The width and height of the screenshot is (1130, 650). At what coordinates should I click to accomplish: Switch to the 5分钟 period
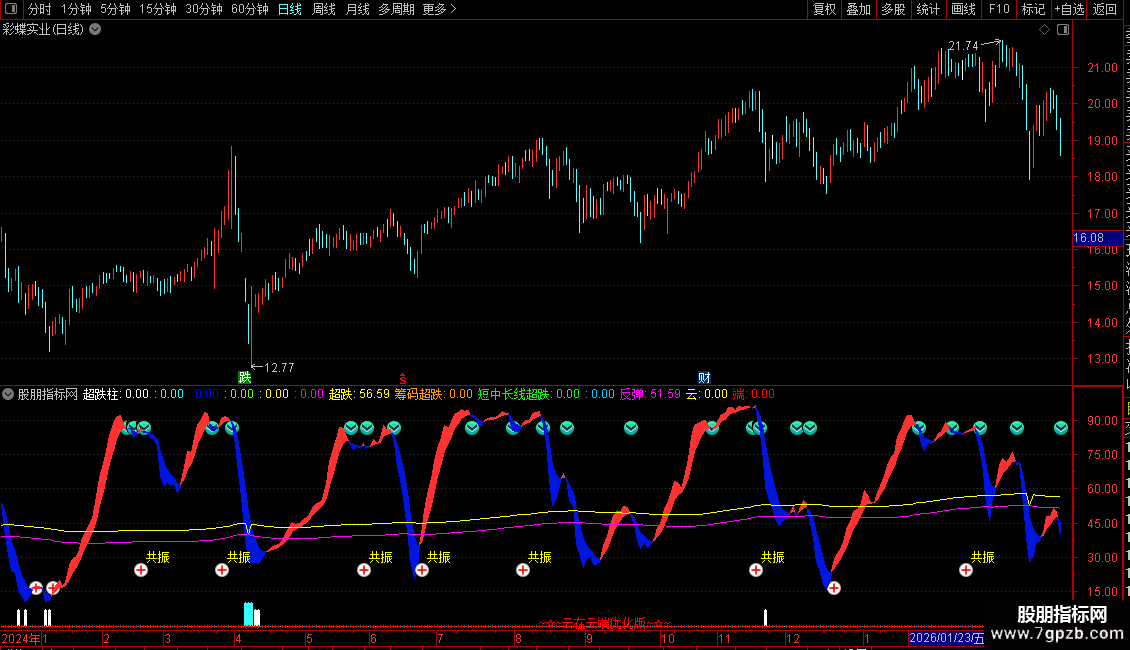[115, 9]
